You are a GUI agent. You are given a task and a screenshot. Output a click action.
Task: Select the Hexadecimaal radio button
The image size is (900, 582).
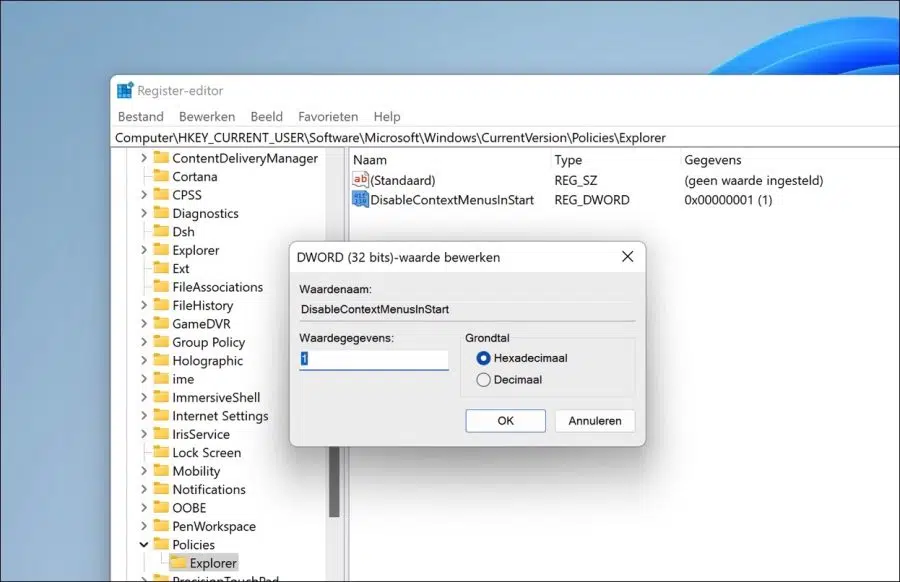tap(483, 358)
